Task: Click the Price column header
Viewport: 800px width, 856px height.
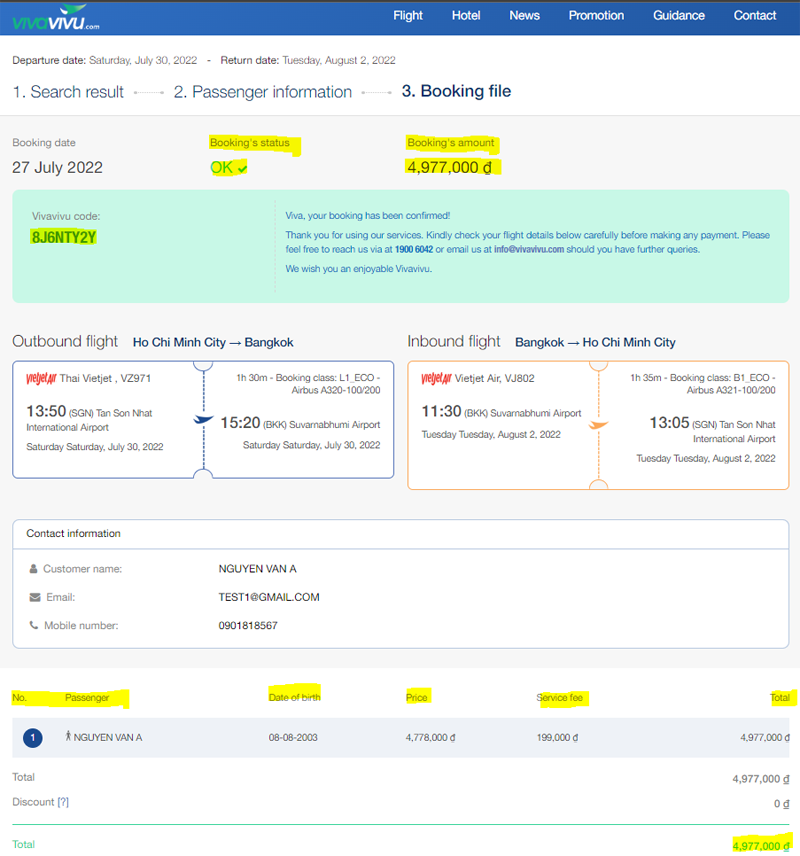Action: point(416,697)
